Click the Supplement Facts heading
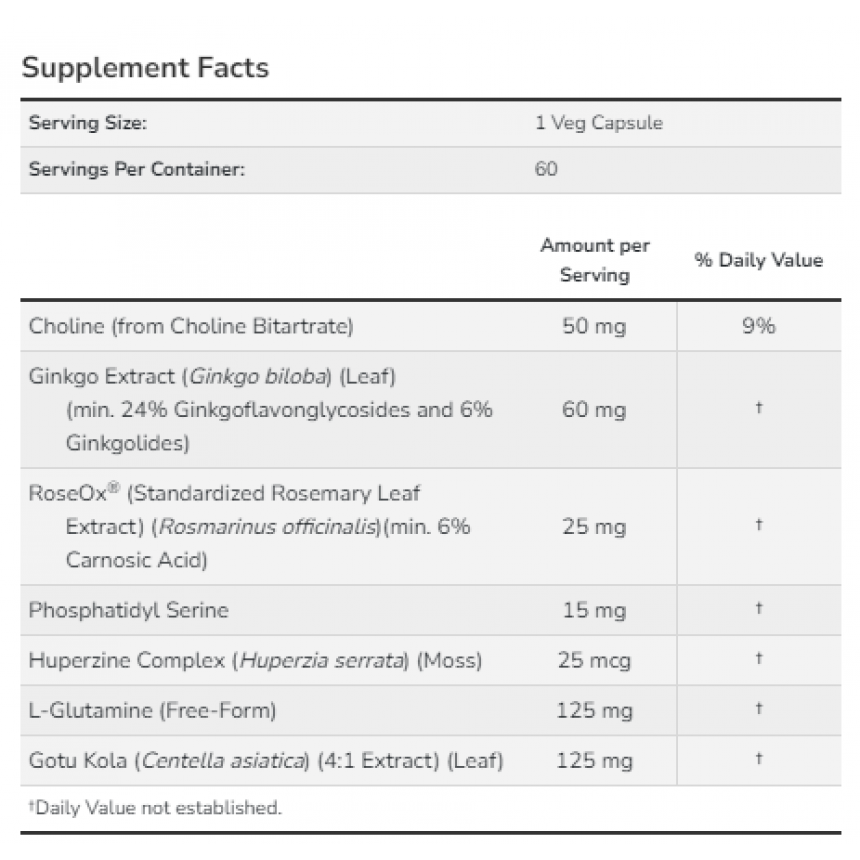 click(145, 68)
